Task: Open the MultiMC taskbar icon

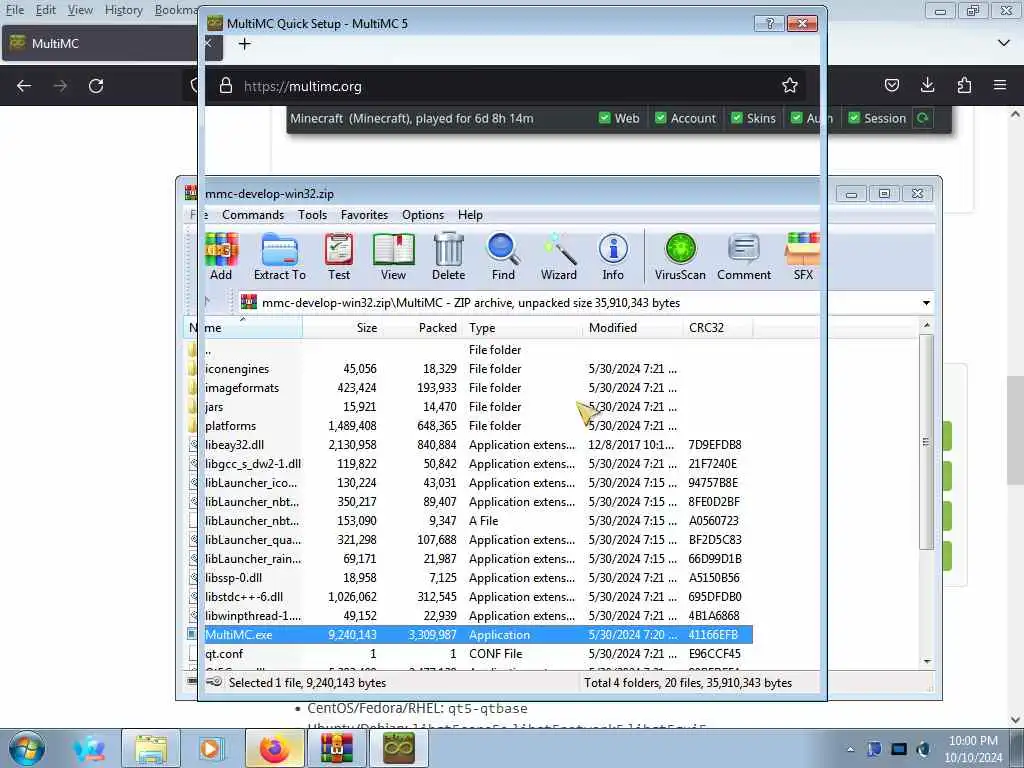Action: coord(398,748)
